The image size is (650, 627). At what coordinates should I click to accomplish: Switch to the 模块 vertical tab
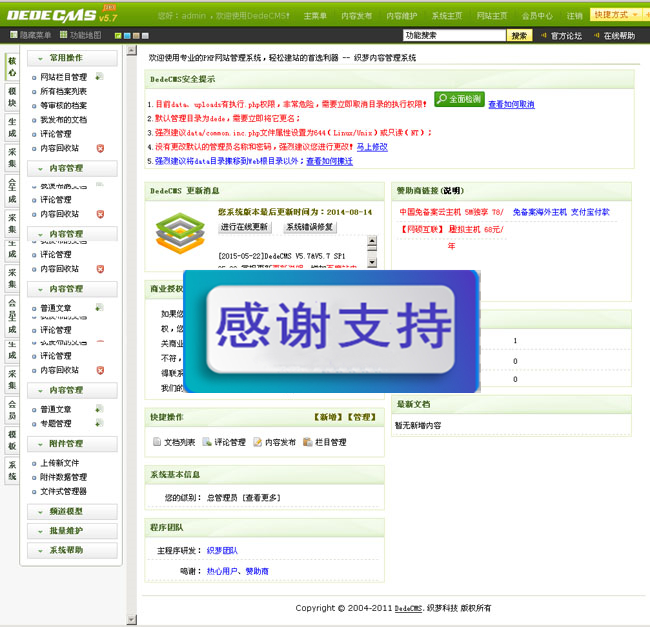(x=12, y=97)
